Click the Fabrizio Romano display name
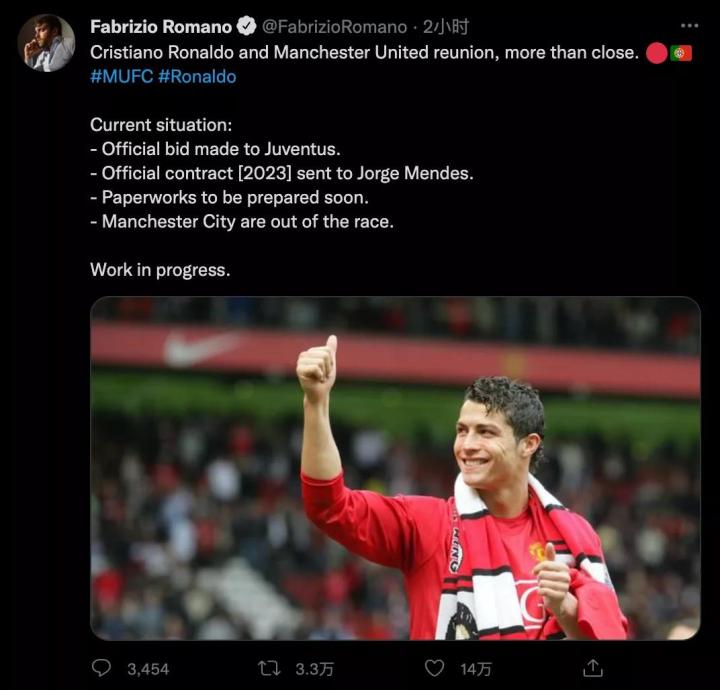Screen dimensions: 720x690 160,27
